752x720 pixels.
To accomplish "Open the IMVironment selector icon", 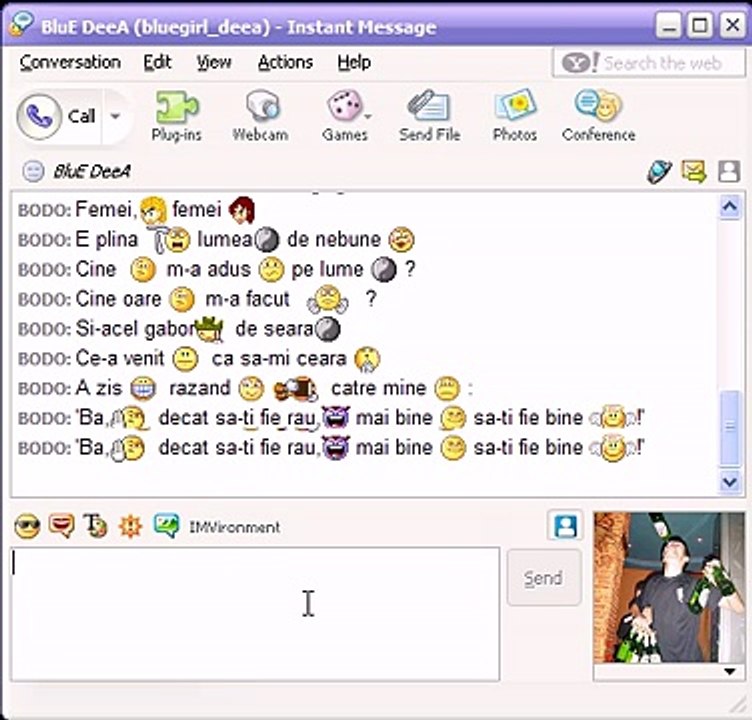I will pos(166,526).
